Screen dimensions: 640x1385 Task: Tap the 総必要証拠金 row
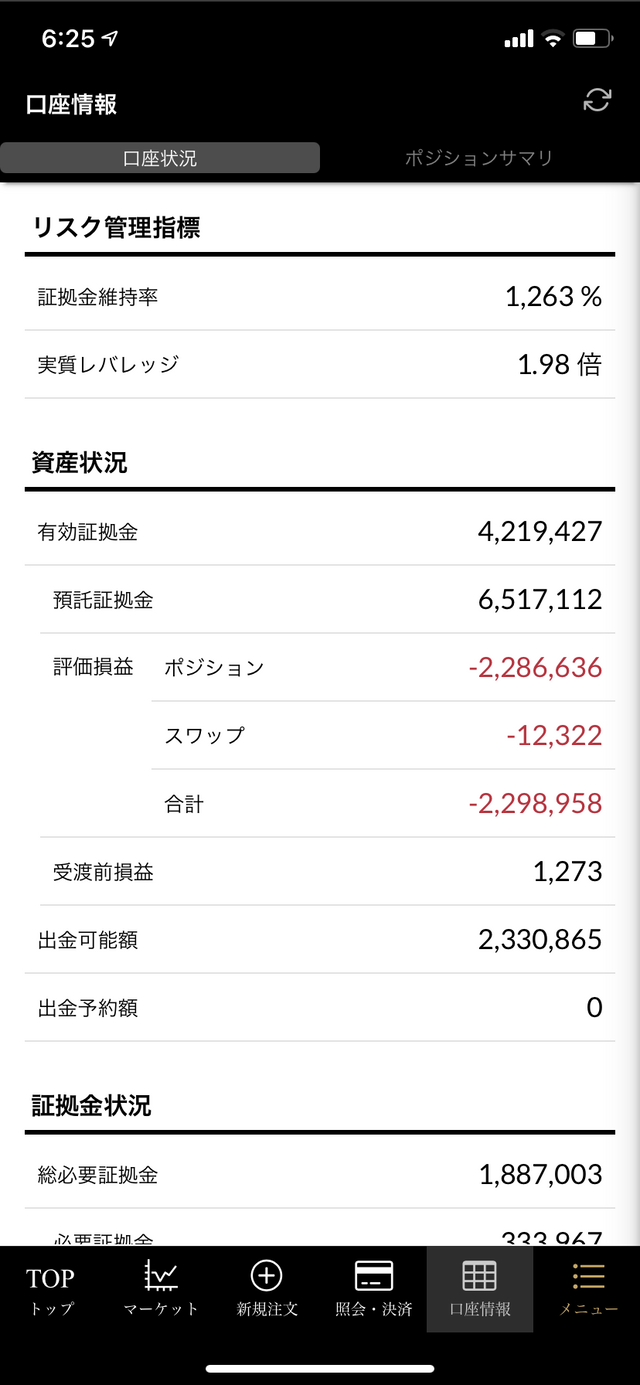coord(320,1174)
